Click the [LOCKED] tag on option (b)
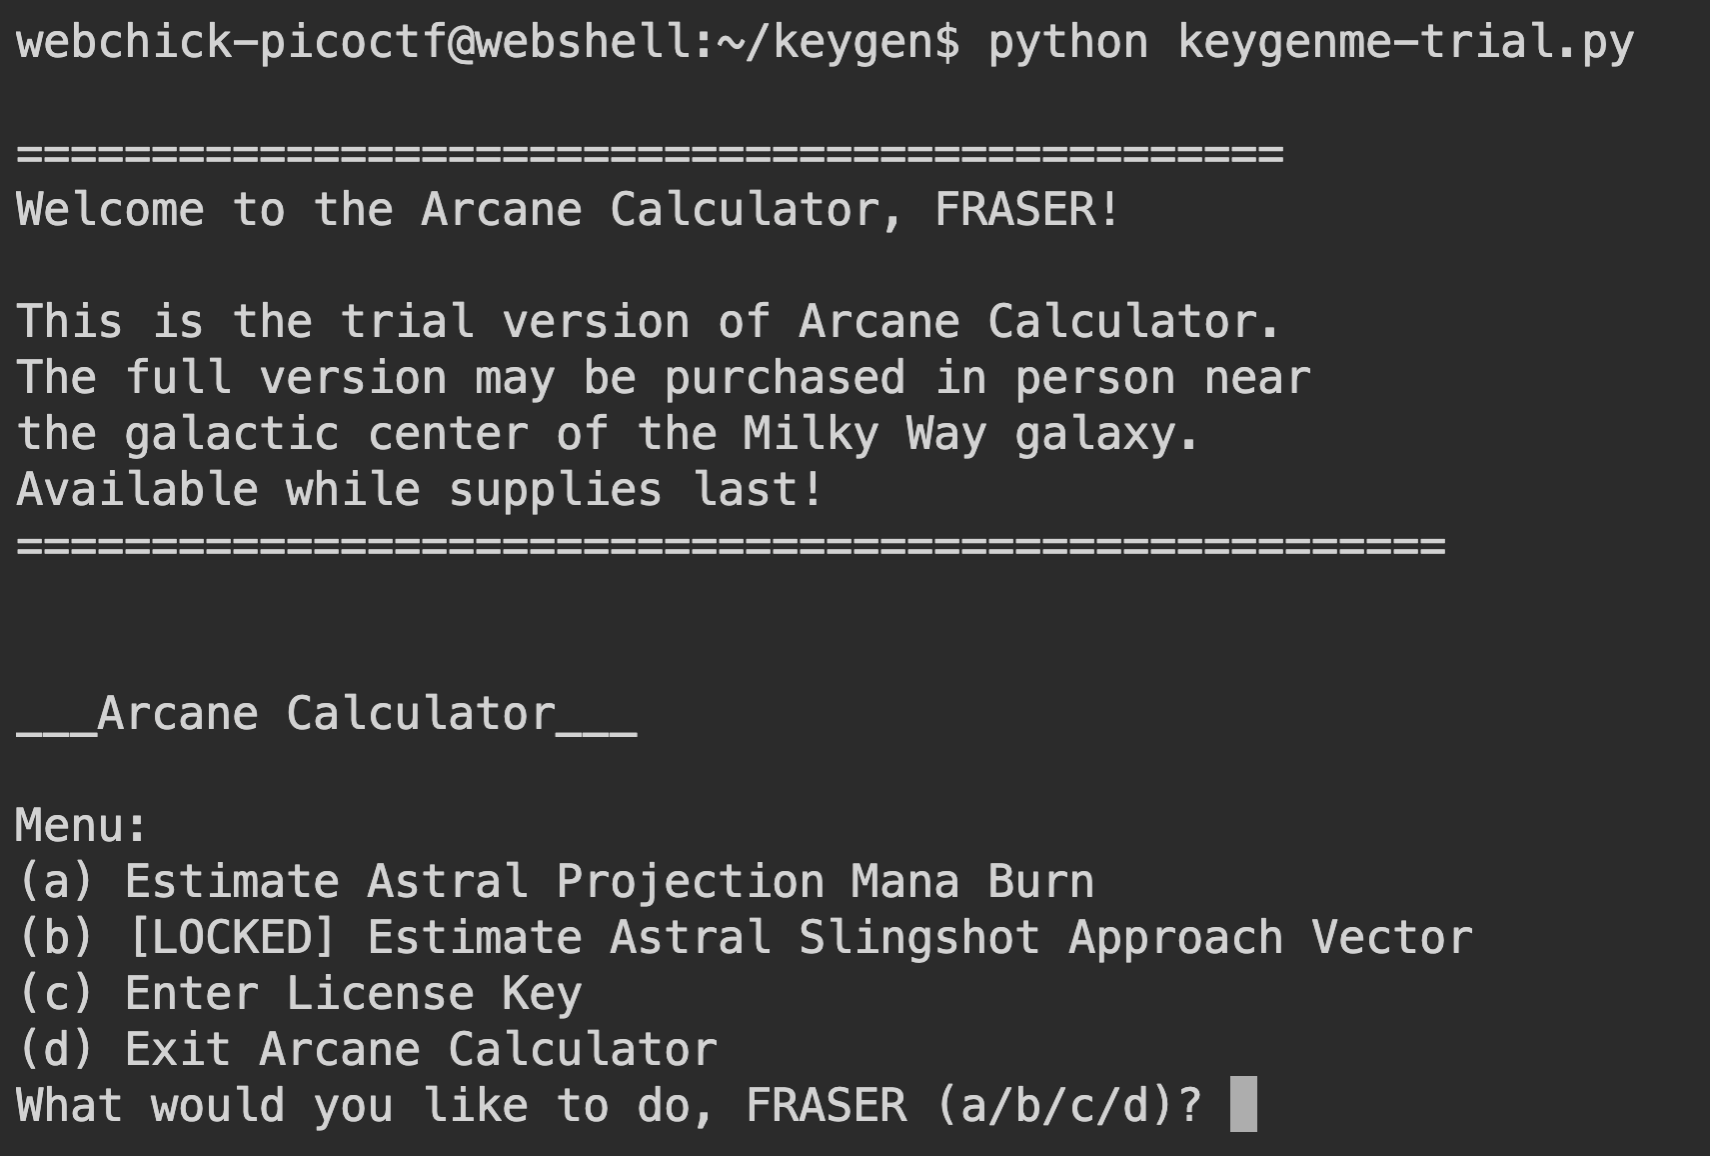The width and height of the screenshot is (1710, 1156). pos(232,938)
